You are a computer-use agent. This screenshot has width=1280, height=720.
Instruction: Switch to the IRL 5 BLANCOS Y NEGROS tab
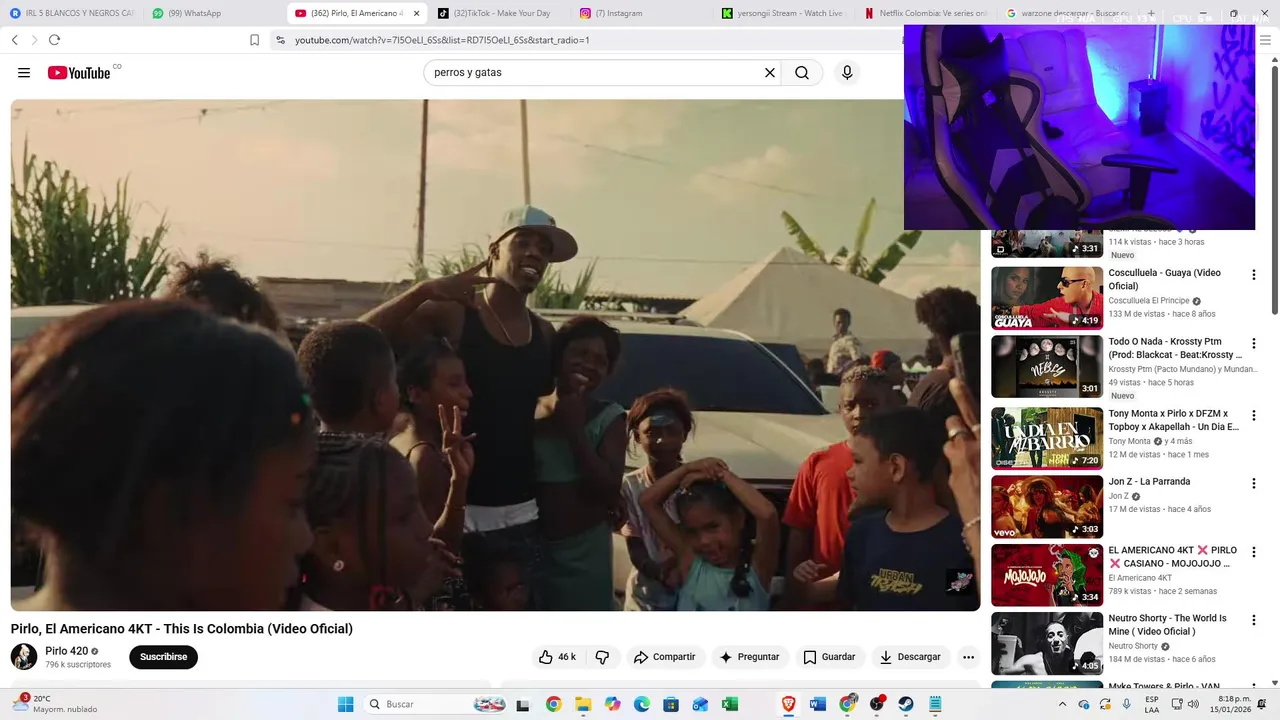(72, 13)
